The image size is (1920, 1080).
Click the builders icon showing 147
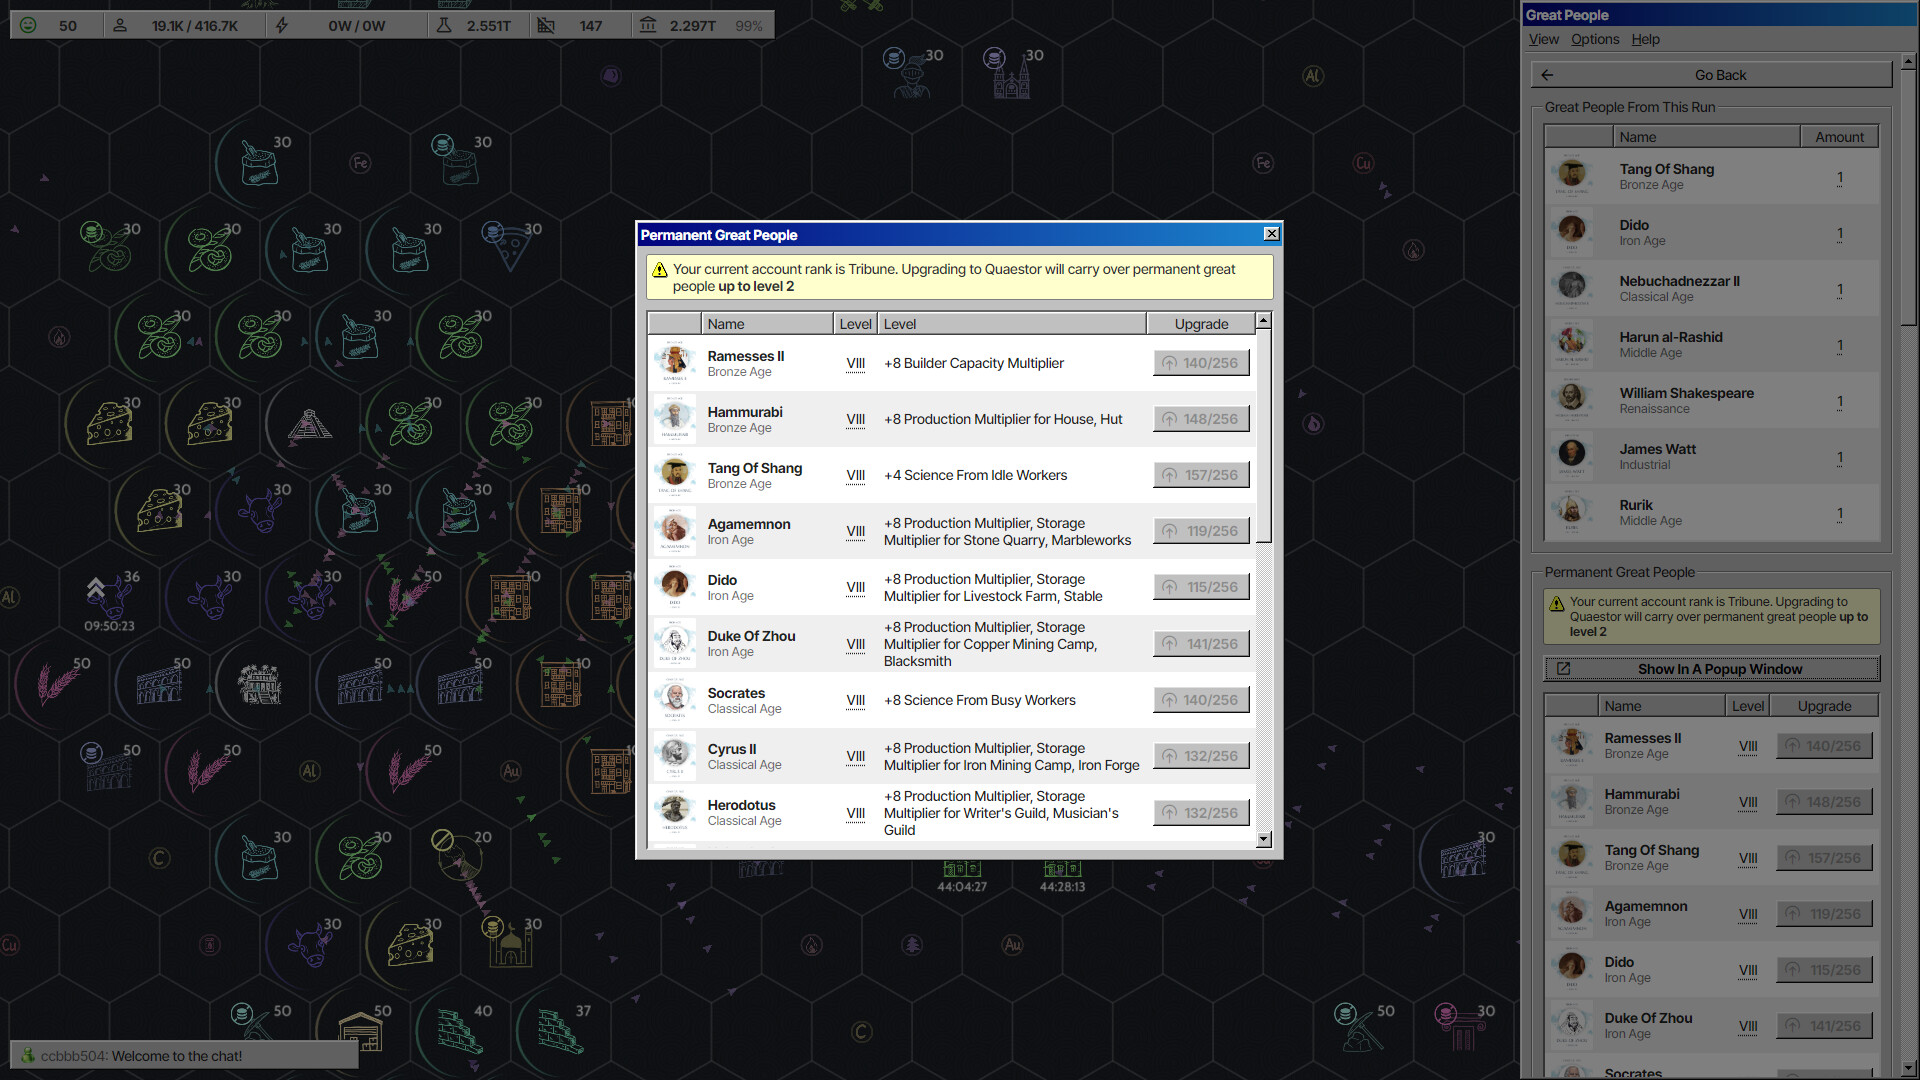[x=547, y=24]
